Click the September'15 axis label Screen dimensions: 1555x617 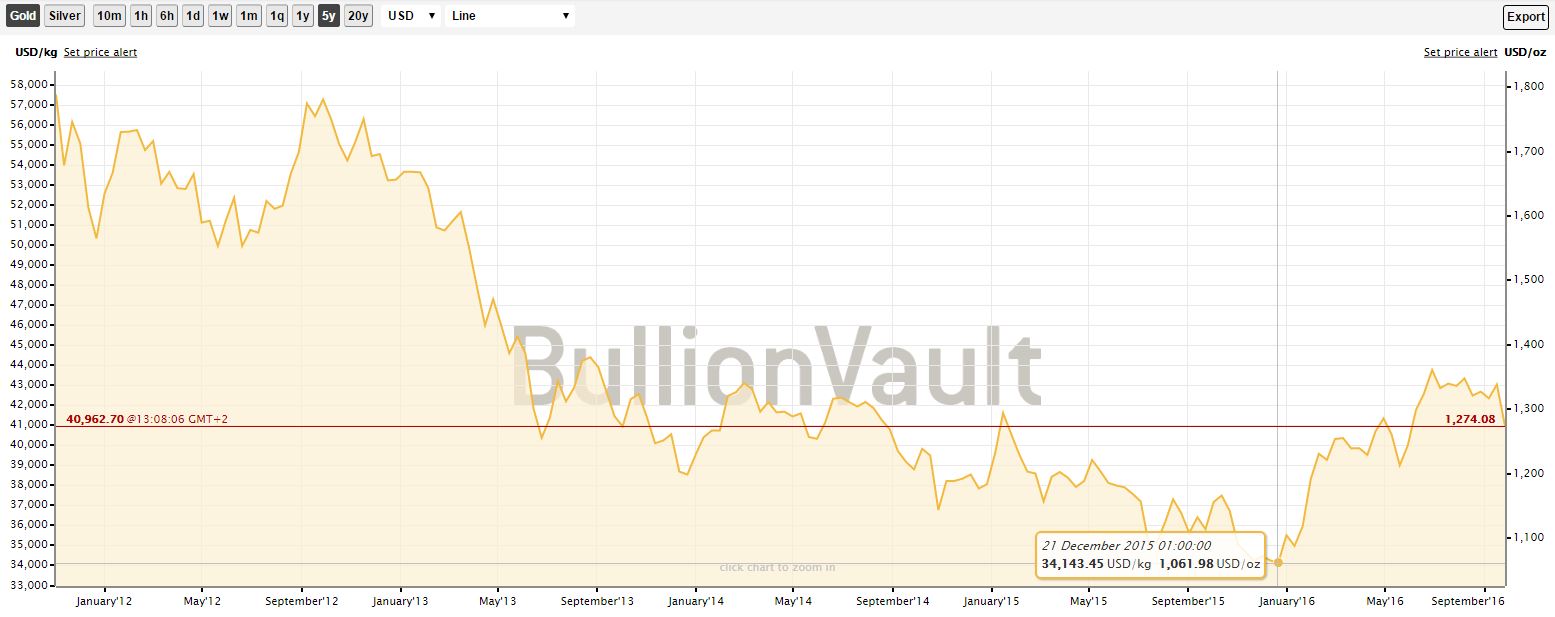(1188, 601)
